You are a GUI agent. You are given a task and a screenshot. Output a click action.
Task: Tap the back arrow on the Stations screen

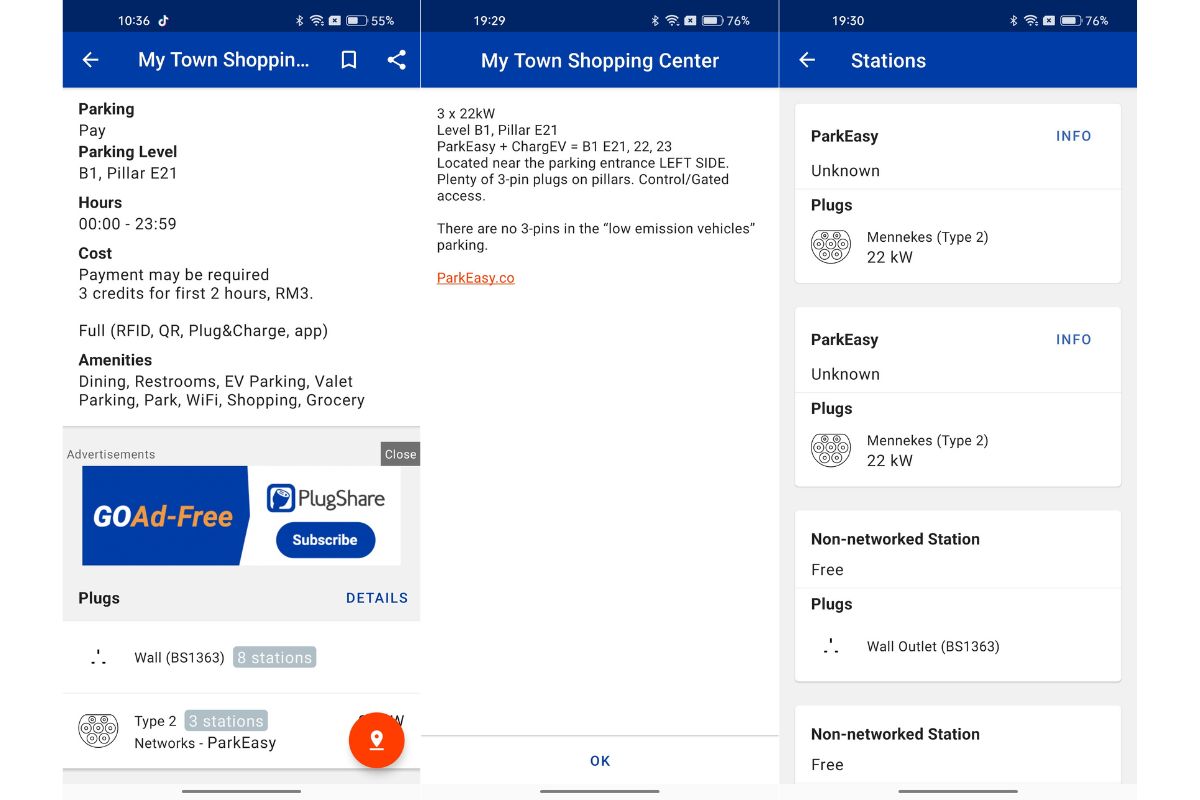coord(806,60)
